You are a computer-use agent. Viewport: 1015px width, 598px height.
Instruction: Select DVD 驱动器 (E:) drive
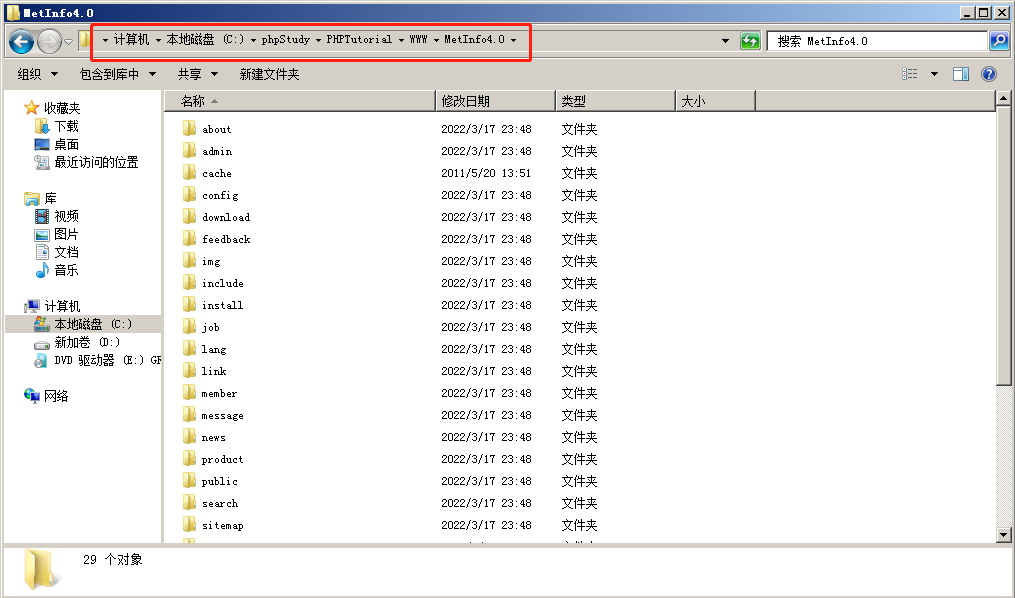point(107,360)
